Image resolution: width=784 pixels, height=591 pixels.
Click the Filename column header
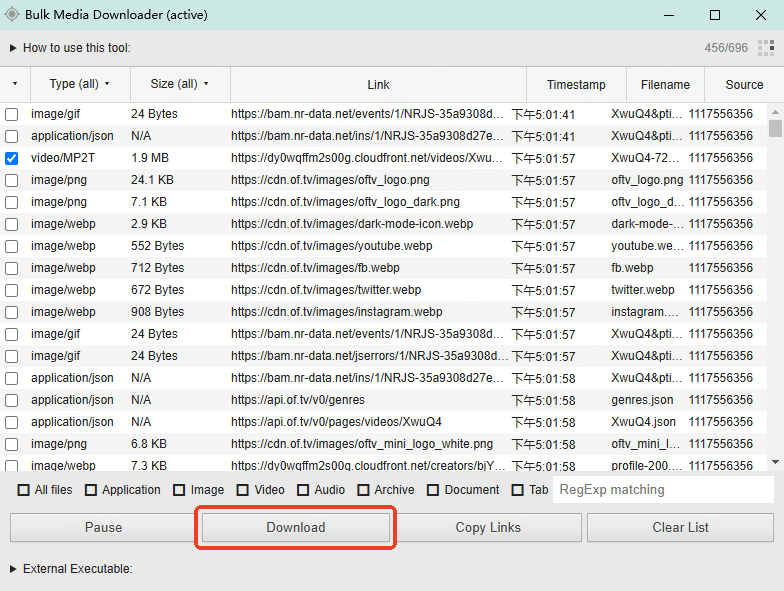click(665, 84)
